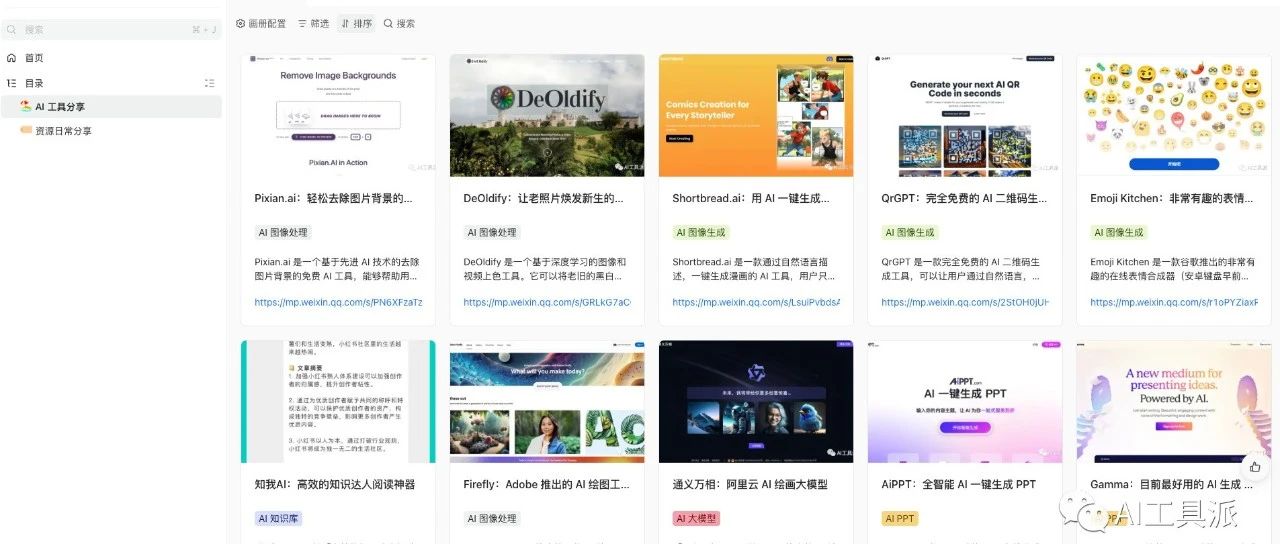Click title Shortbread.ai:用 AI 一键生成
This screenshot has height=544, width=1280.
click(x=751, y=198)
